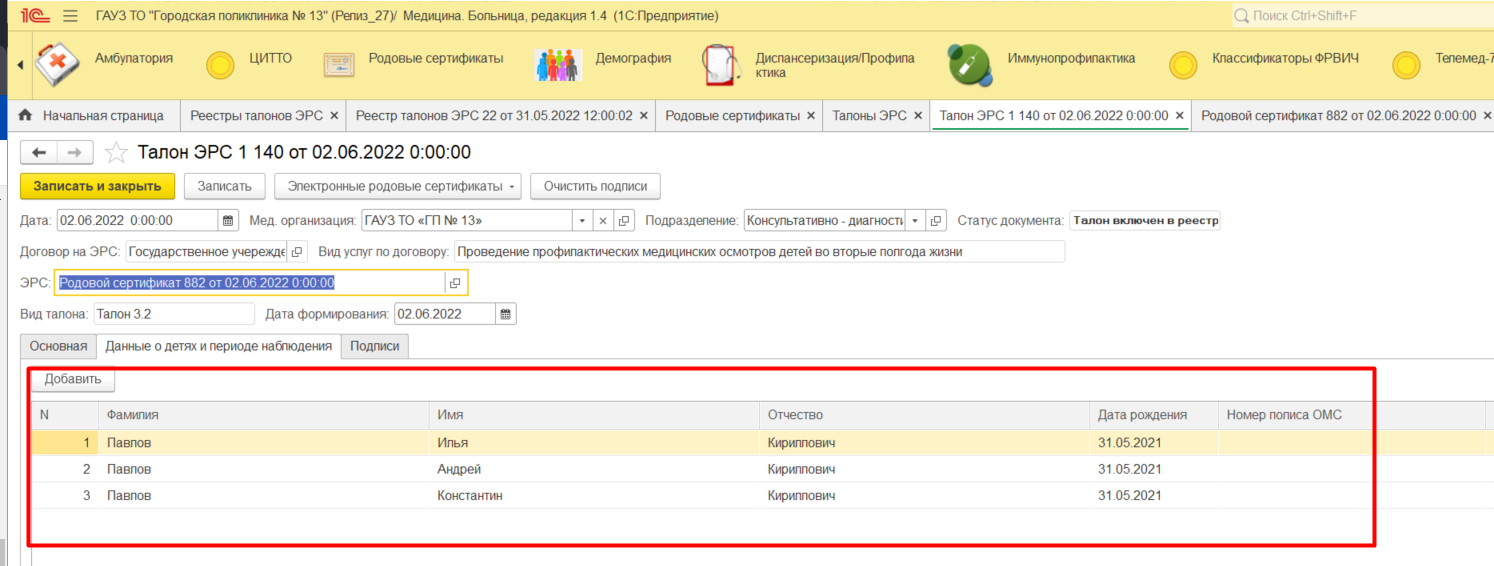The height and width of the screenshot is (566, 1494).
Task: Click the main hamburger menu icon
Action: click(x=70, y=16)
